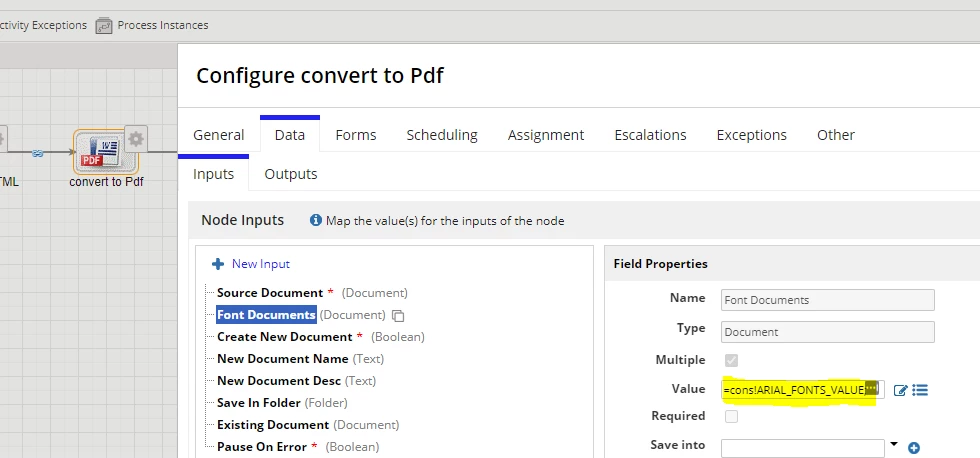
Task: Enable the Required checkbox
Action: pyautogui.click(x=731, y=416)
